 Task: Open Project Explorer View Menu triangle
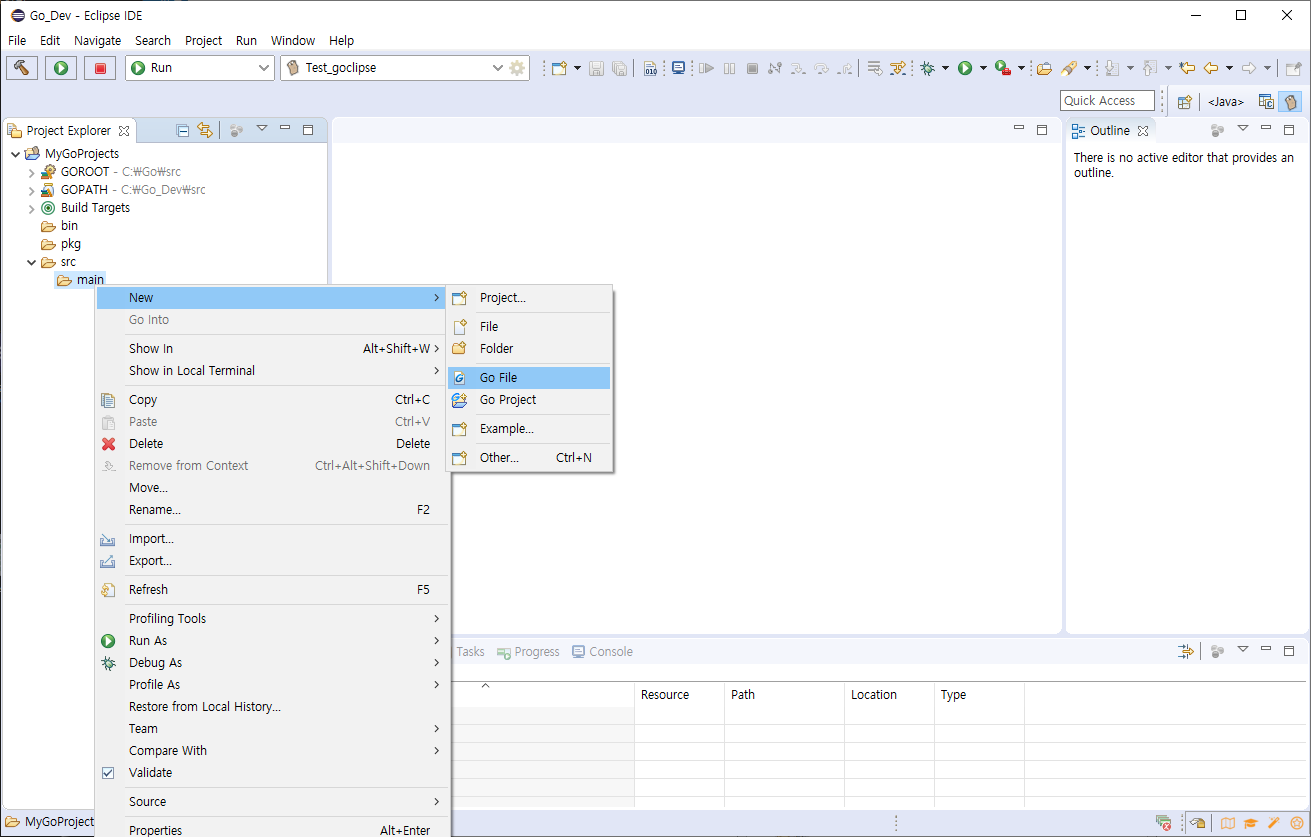click(262, 128)
